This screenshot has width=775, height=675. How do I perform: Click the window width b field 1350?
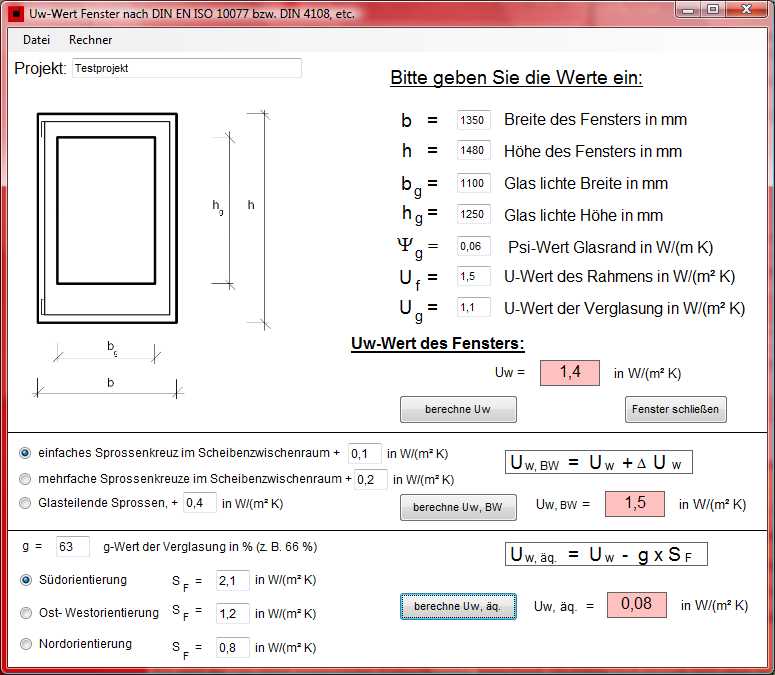[474, 120]
